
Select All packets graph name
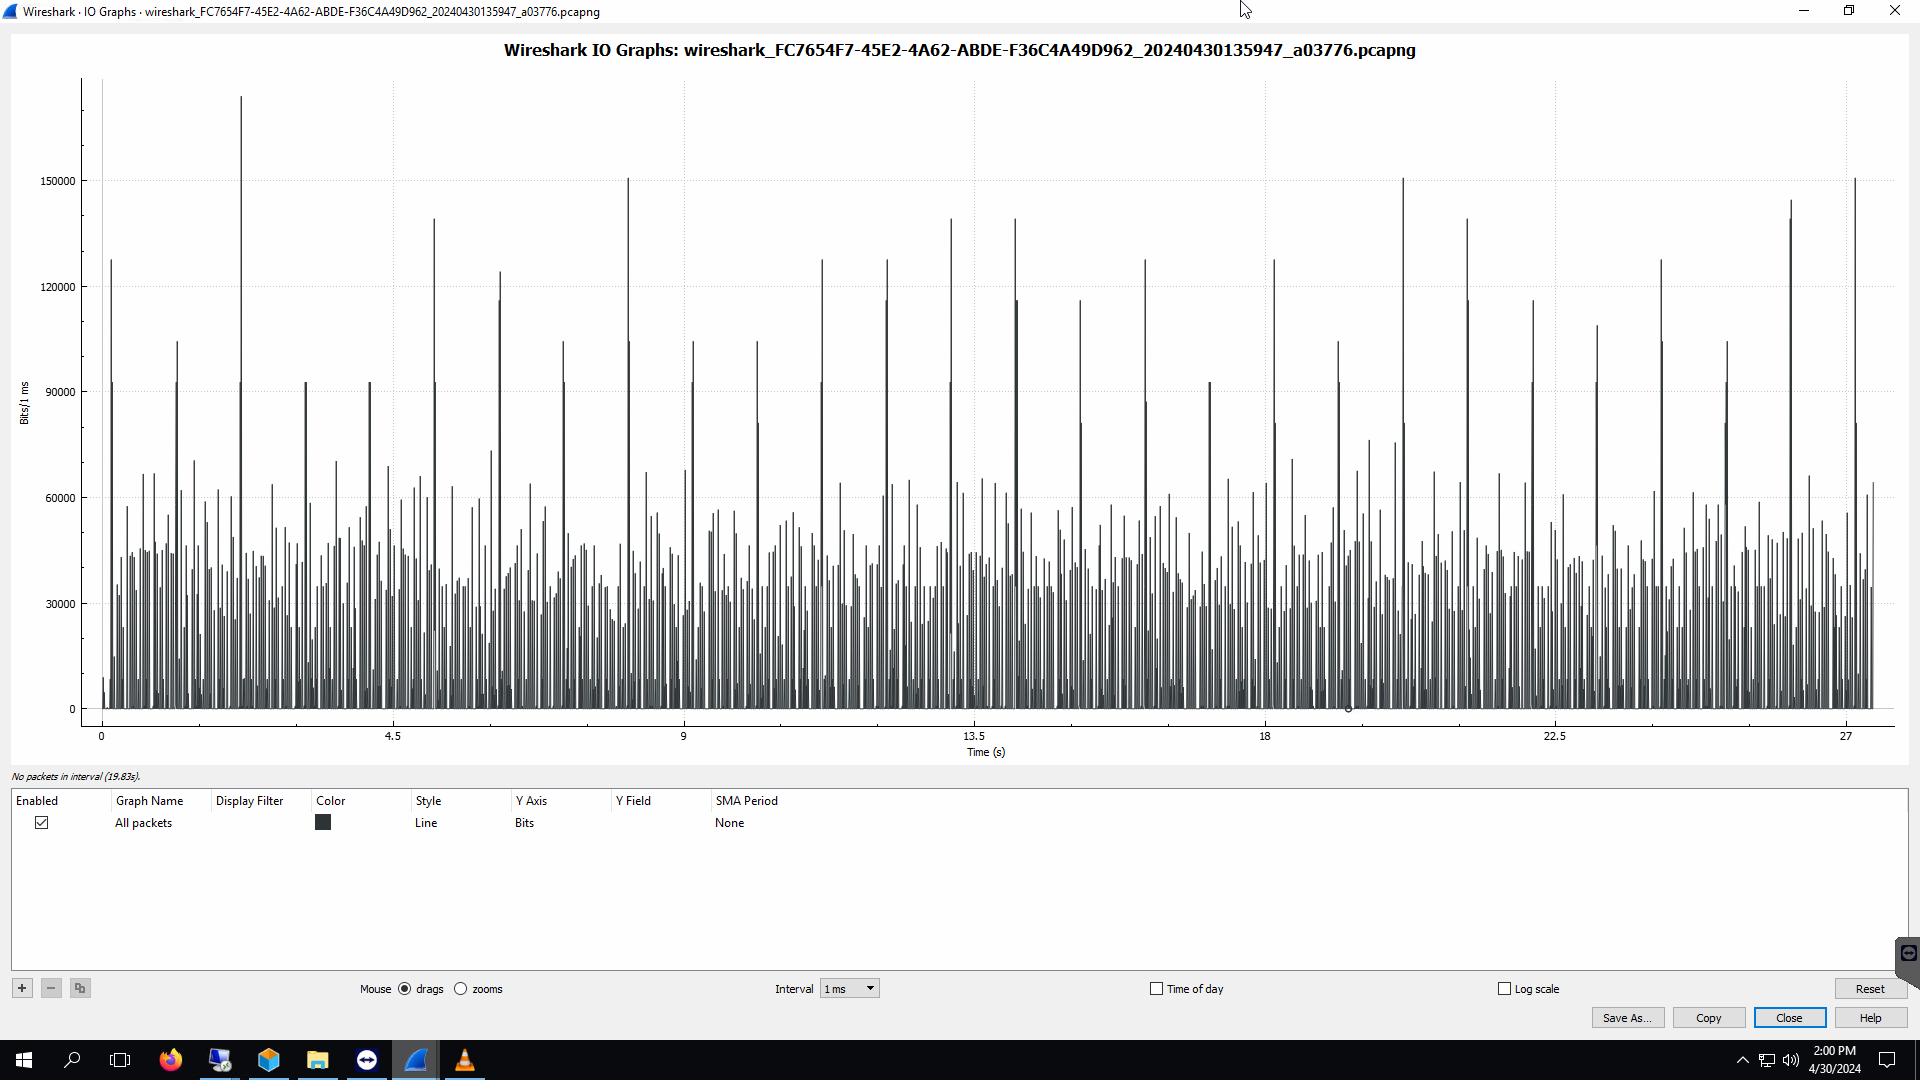(143, 823)
